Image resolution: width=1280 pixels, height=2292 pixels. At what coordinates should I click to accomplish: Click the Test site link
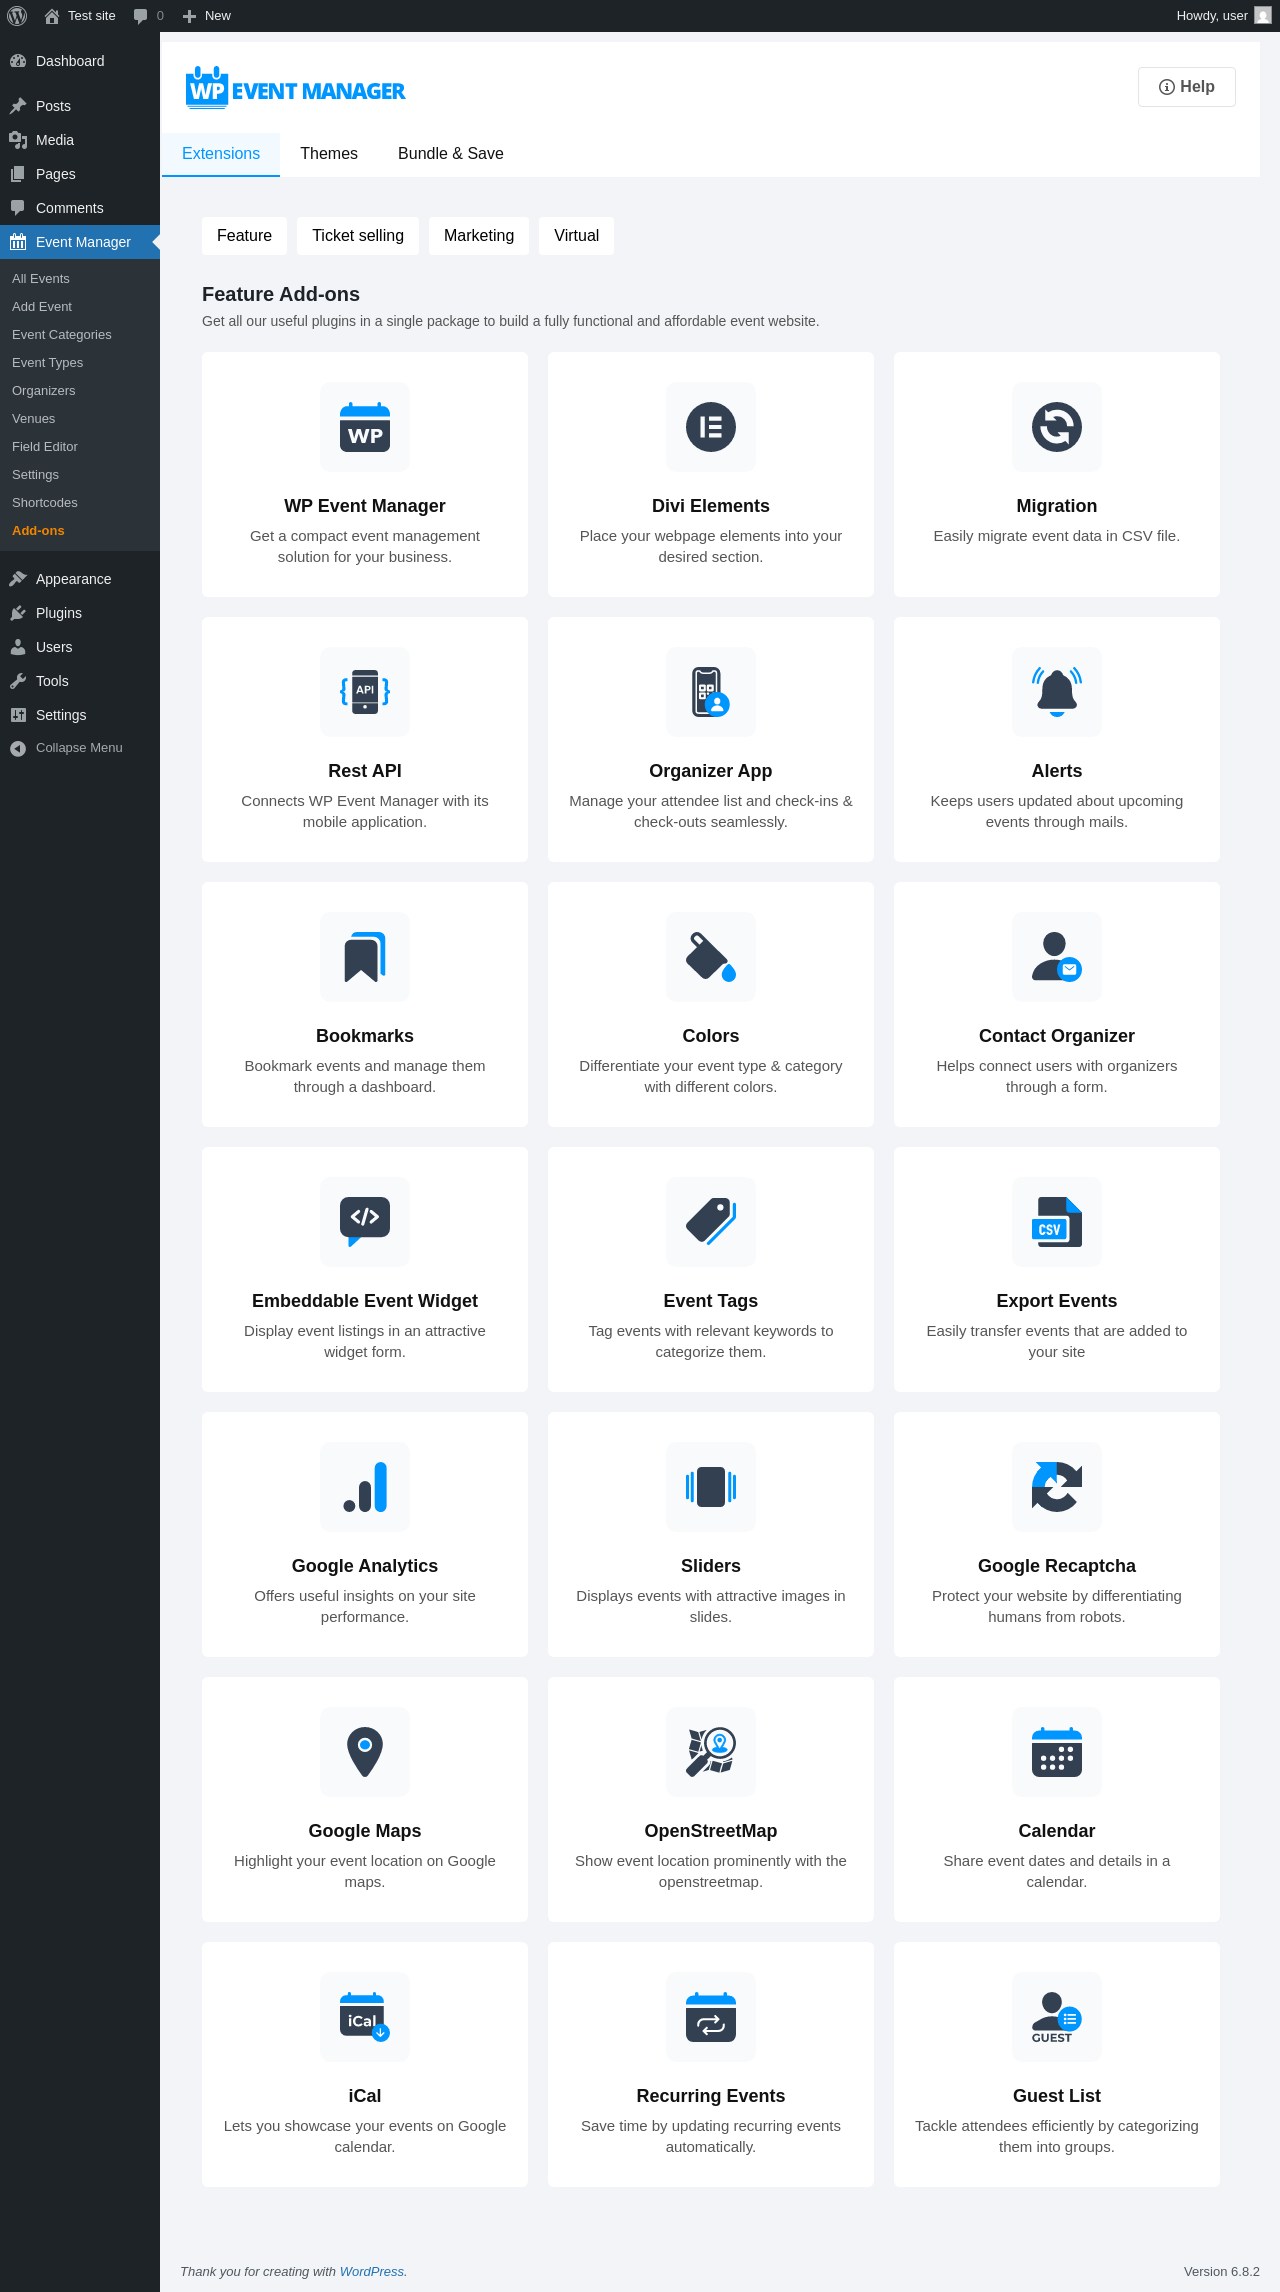[x=80, y=16]
